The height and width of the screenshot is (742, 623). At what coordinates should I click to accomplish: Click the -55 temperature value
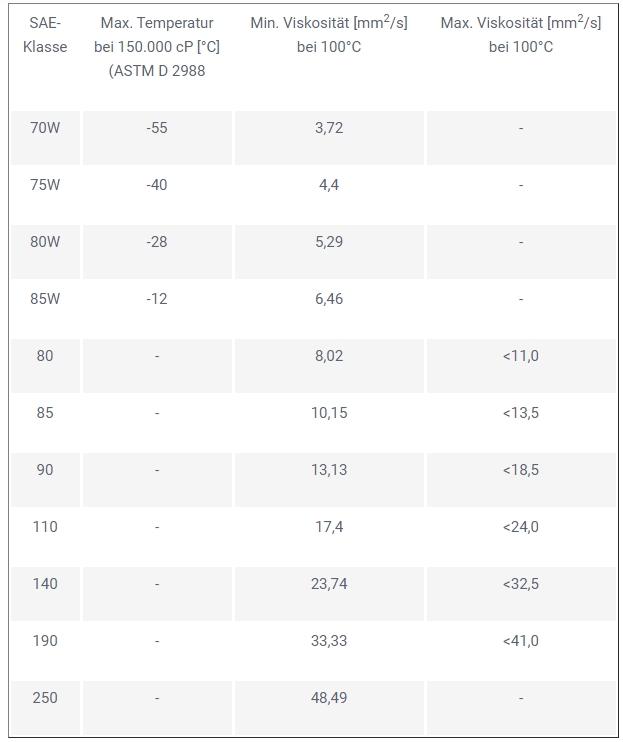pos(157,128)
